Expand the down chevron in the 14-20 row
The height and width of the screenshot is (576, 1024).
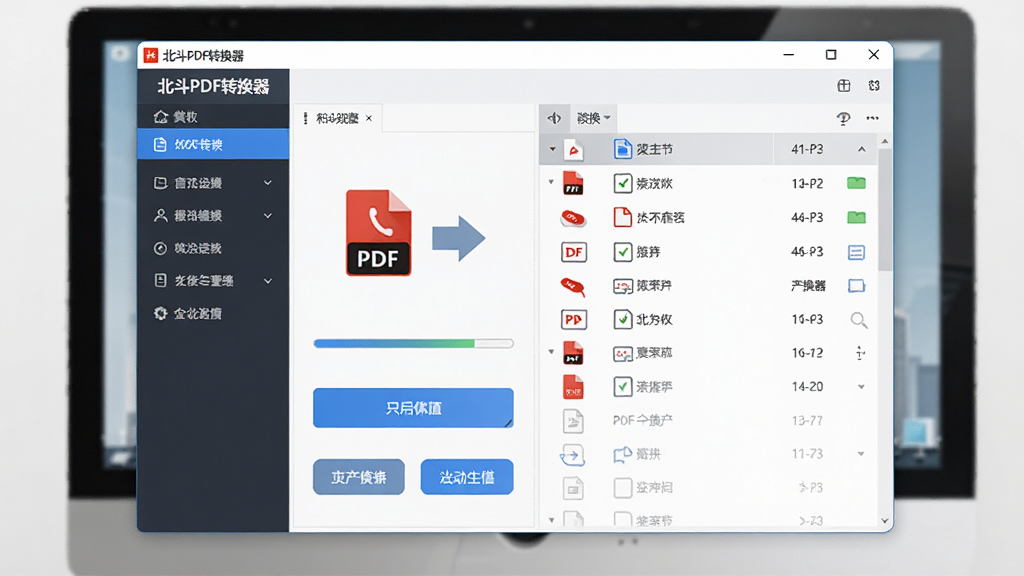coord(861,387)
